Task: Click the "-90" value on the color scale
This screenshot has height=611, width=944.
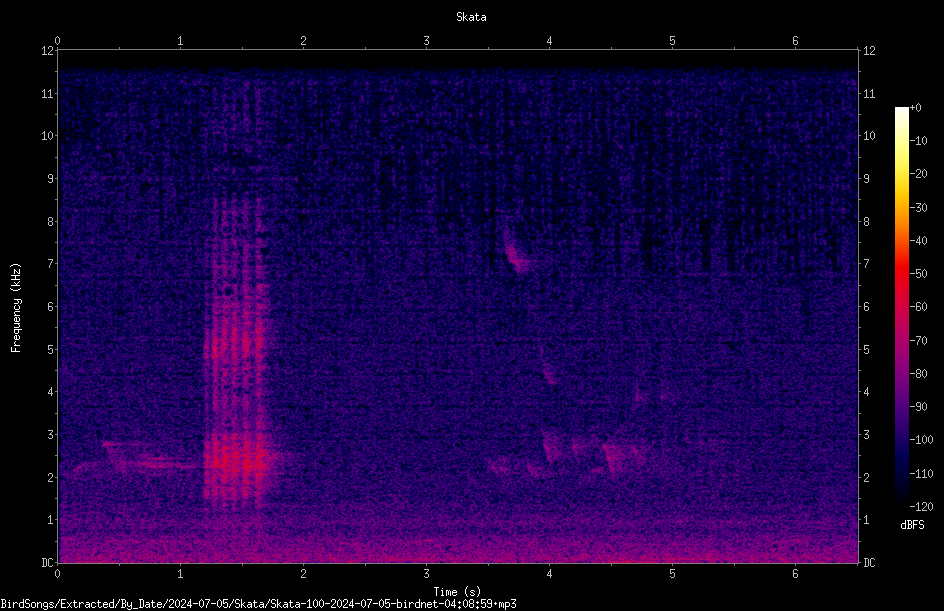Action: (x=918, y=407)
